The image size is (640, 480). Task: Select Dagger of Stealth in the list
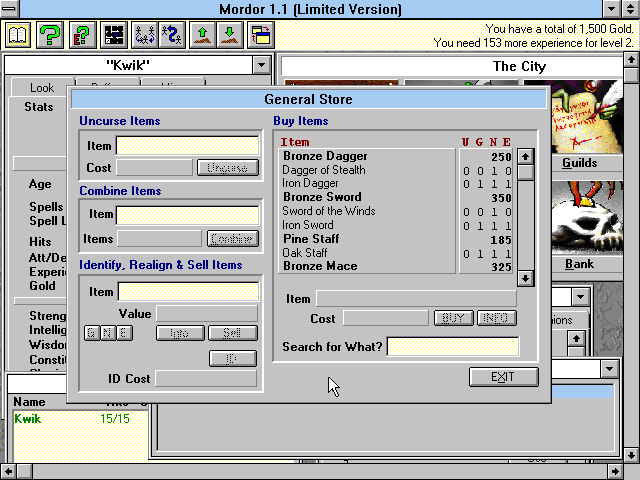point(367,170)
